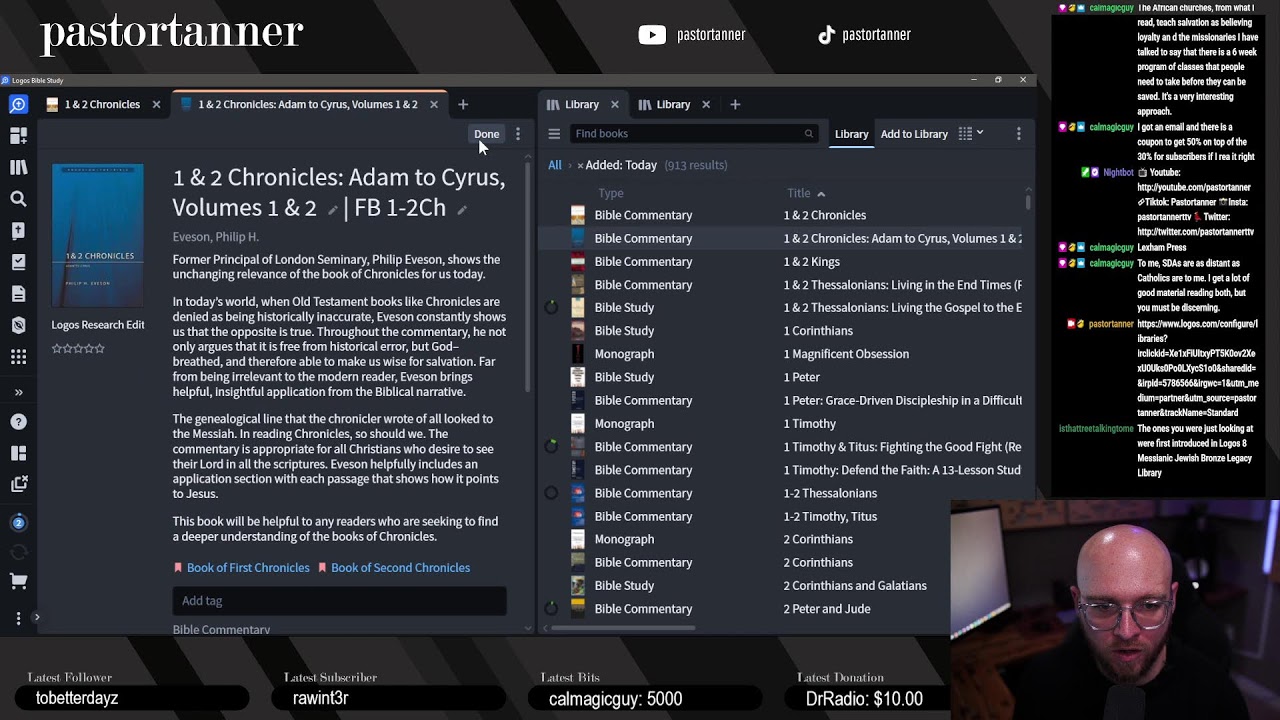
Task: Open the info panel three-dots menu beside Done
Action: point(517,134)
